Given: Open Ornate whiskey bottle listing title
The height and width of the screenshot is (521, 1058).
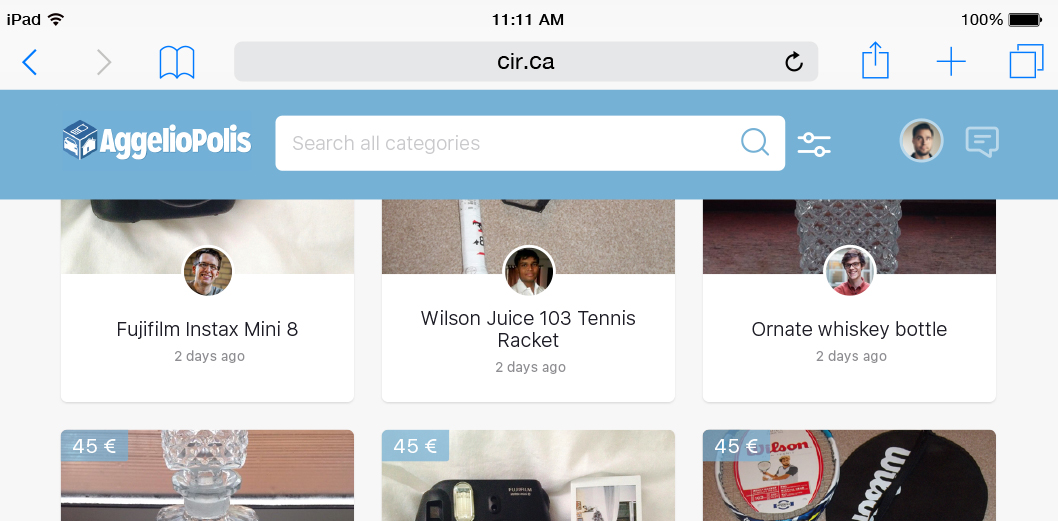Looking at the screenshot, I should 849,329.
